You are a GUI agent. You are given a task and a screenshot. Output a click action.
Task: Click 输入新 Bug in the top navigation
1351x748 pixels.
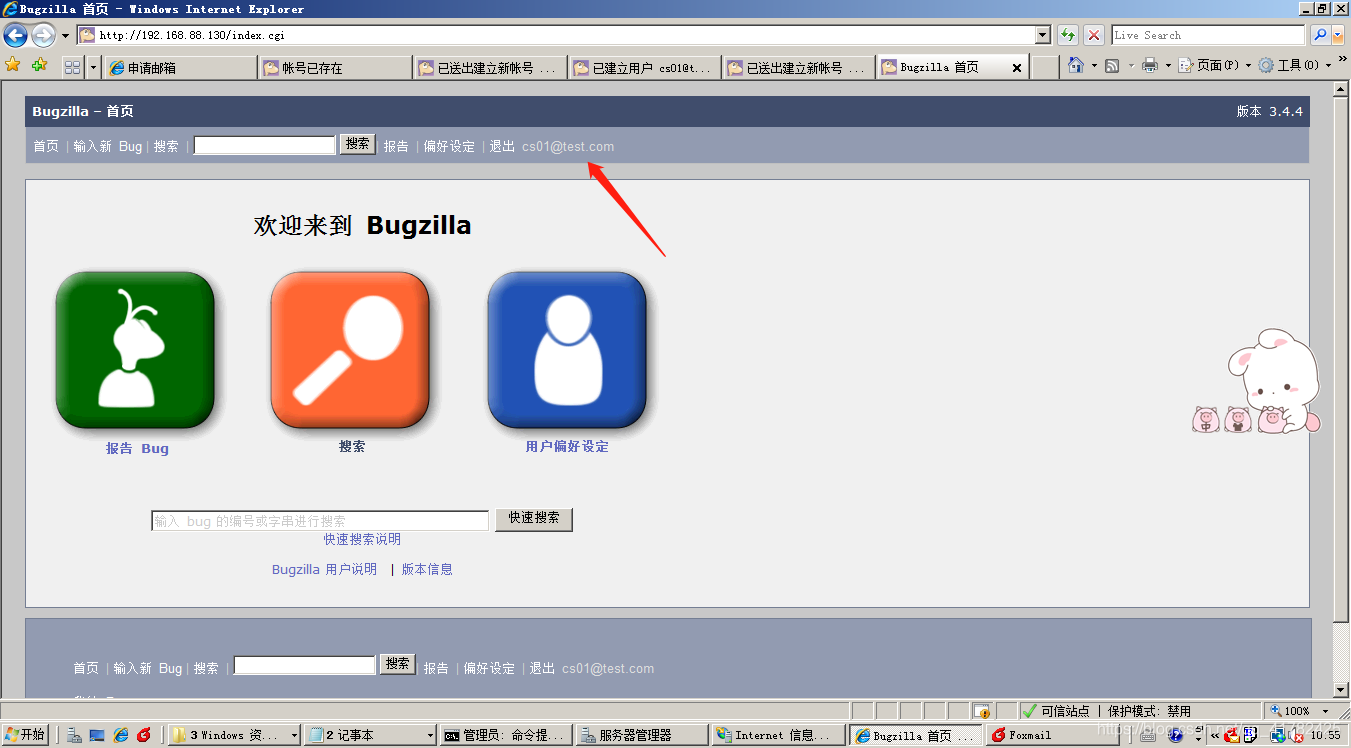tap(108, 146)
